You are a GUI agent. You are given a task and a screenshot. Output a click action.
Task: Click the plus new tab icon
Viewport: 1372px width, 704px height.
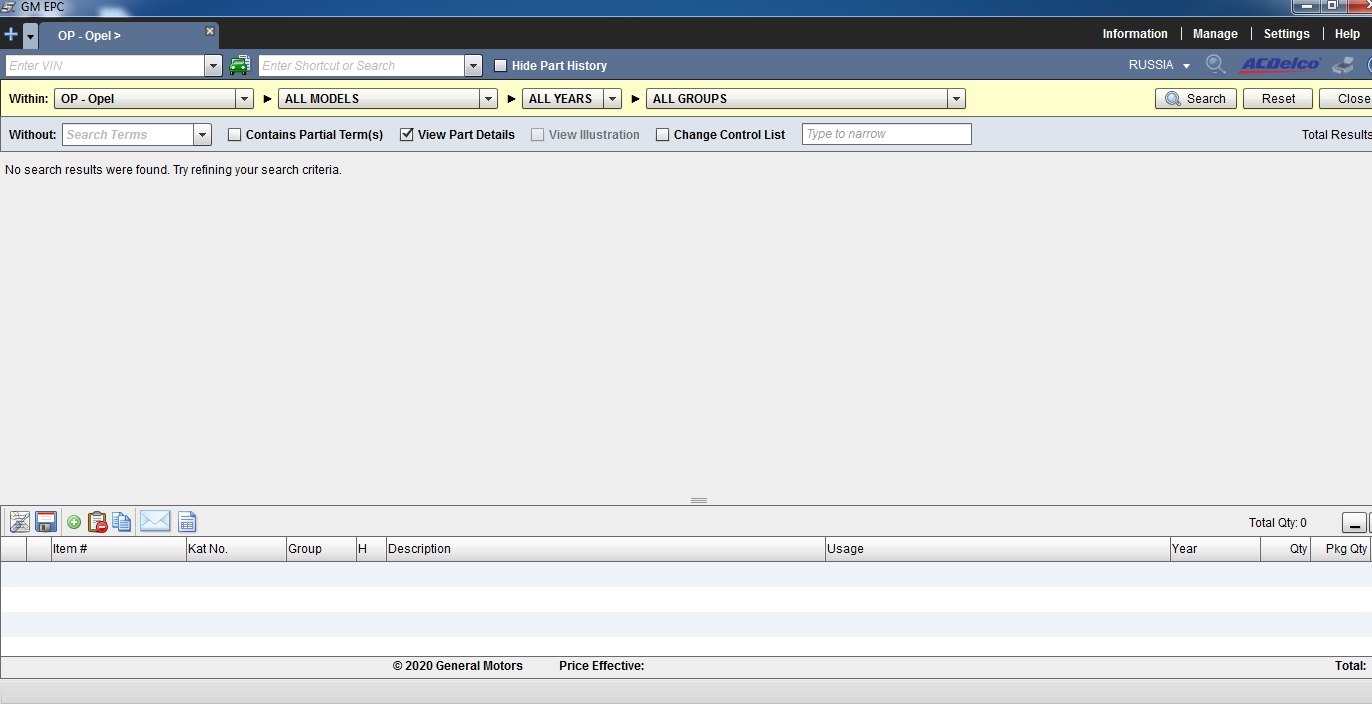tap(11, 35)
